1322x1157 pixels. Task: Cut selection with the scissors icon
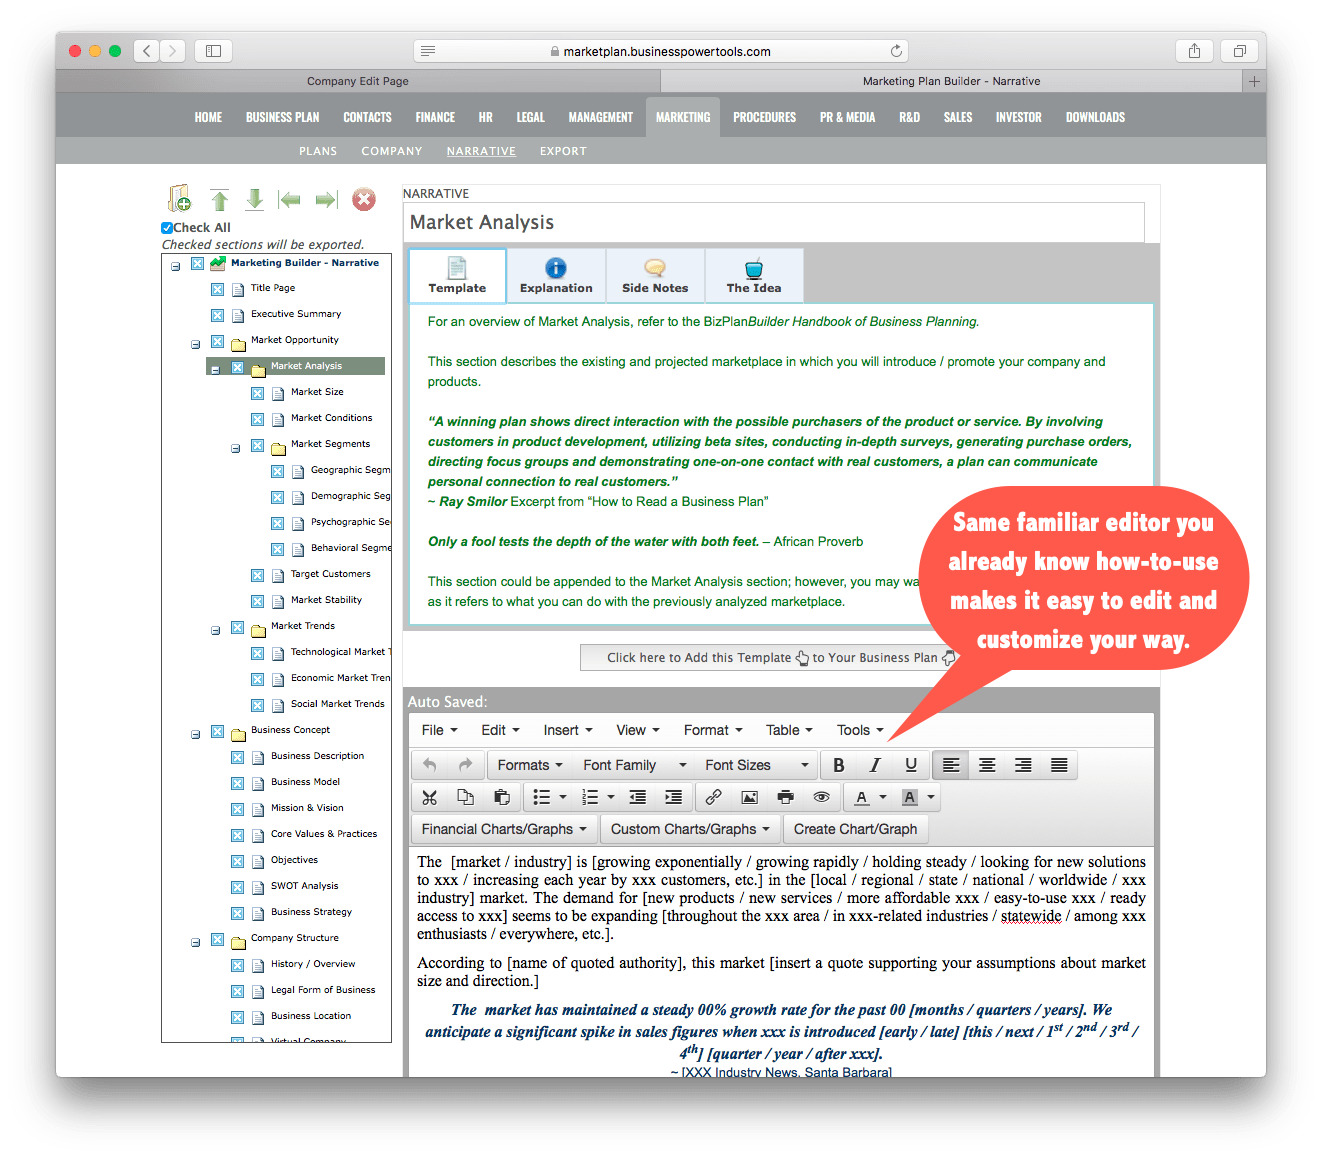(x=430, y=797)
